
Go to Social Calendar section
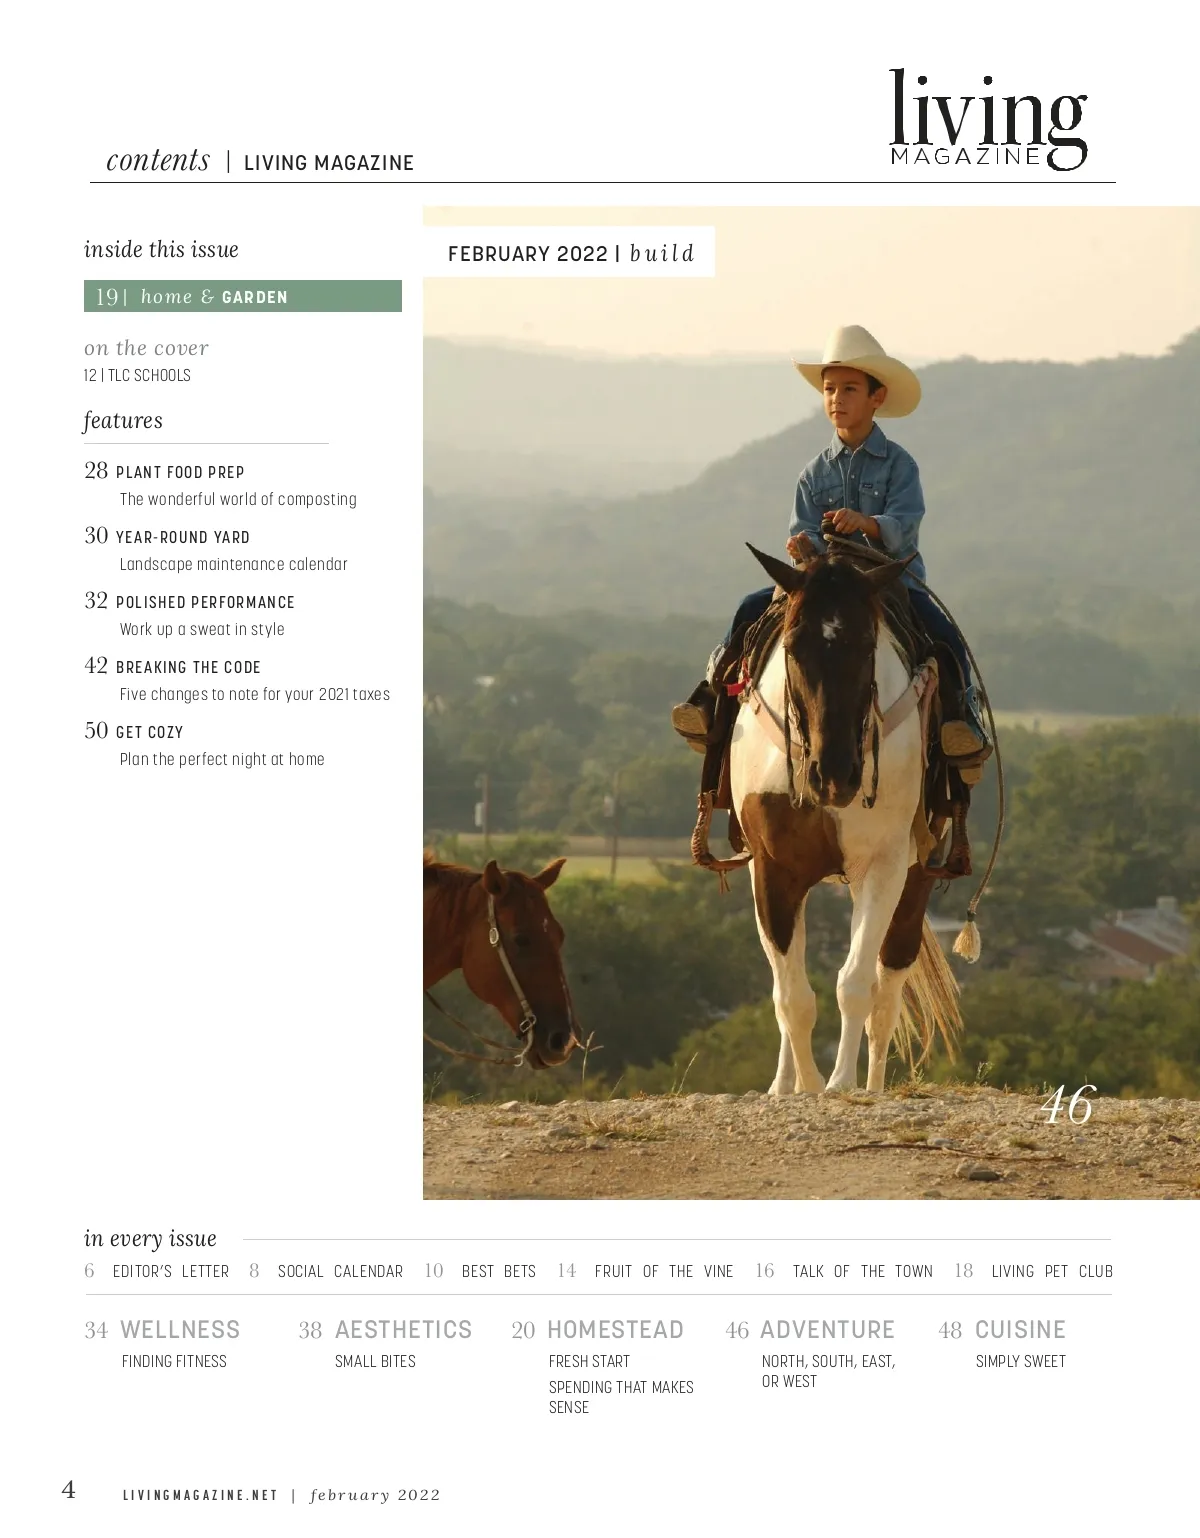pyautogui.click(x=340, y=1272)
